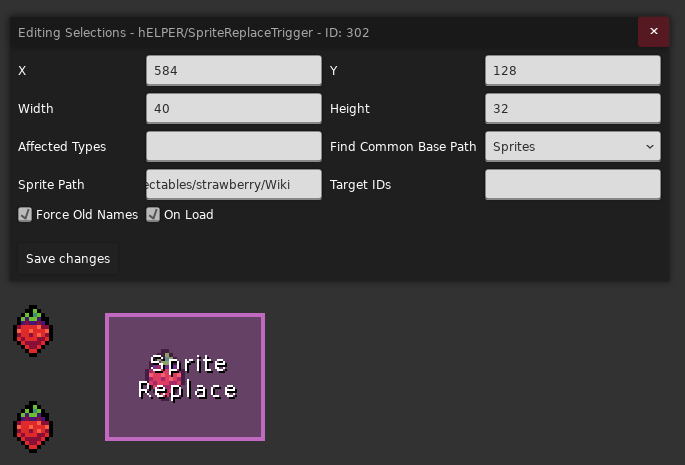This screenshot has height=465, width=685.
Task: Click the Sprite Path label
Action: pyautogui.click(x=51, y=184)
